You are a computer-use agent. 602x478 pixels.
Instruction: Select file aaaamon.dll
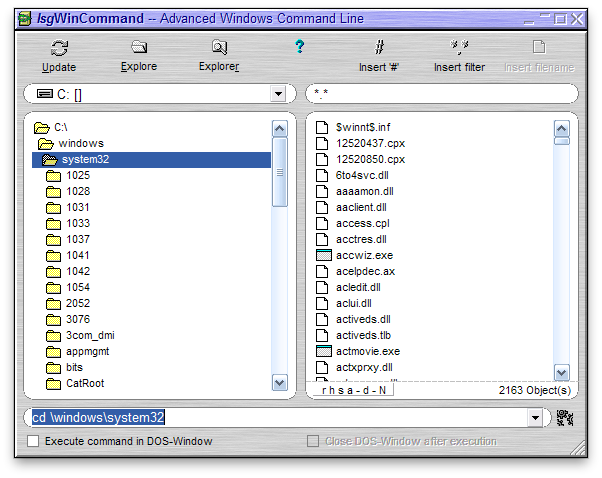365,192
